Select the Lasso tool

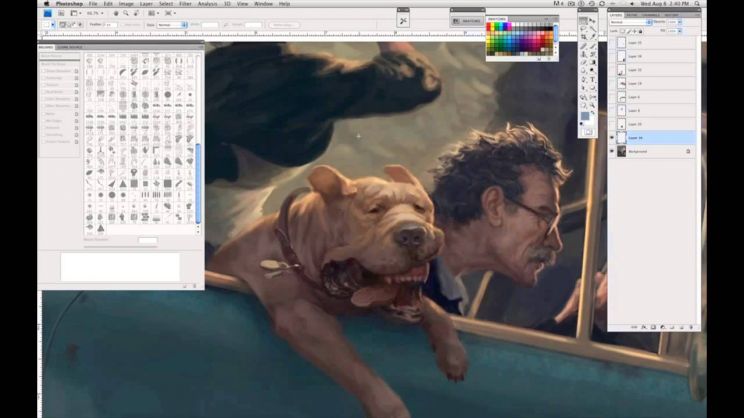pyautogui.click(x=583, y=29)
